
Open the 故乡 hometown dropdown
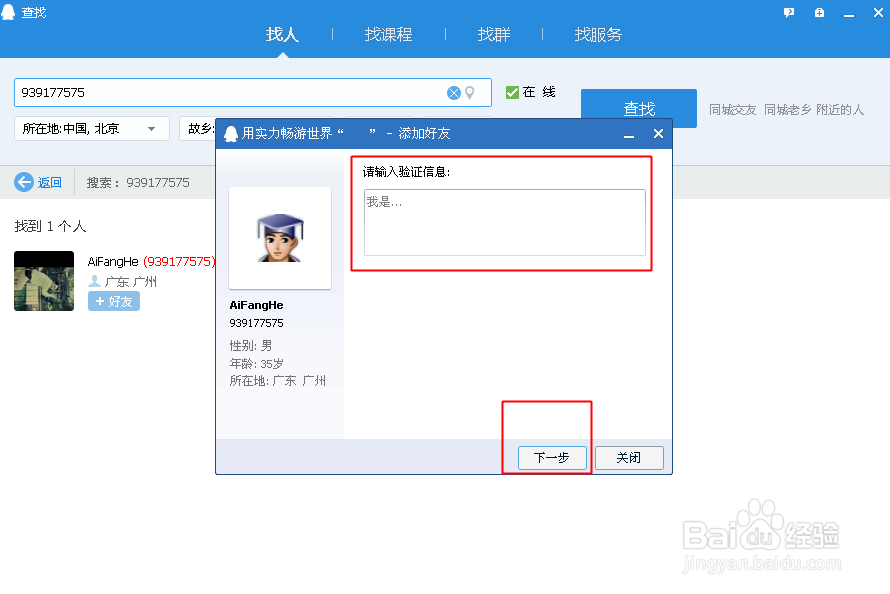click(x=202, y=129)
